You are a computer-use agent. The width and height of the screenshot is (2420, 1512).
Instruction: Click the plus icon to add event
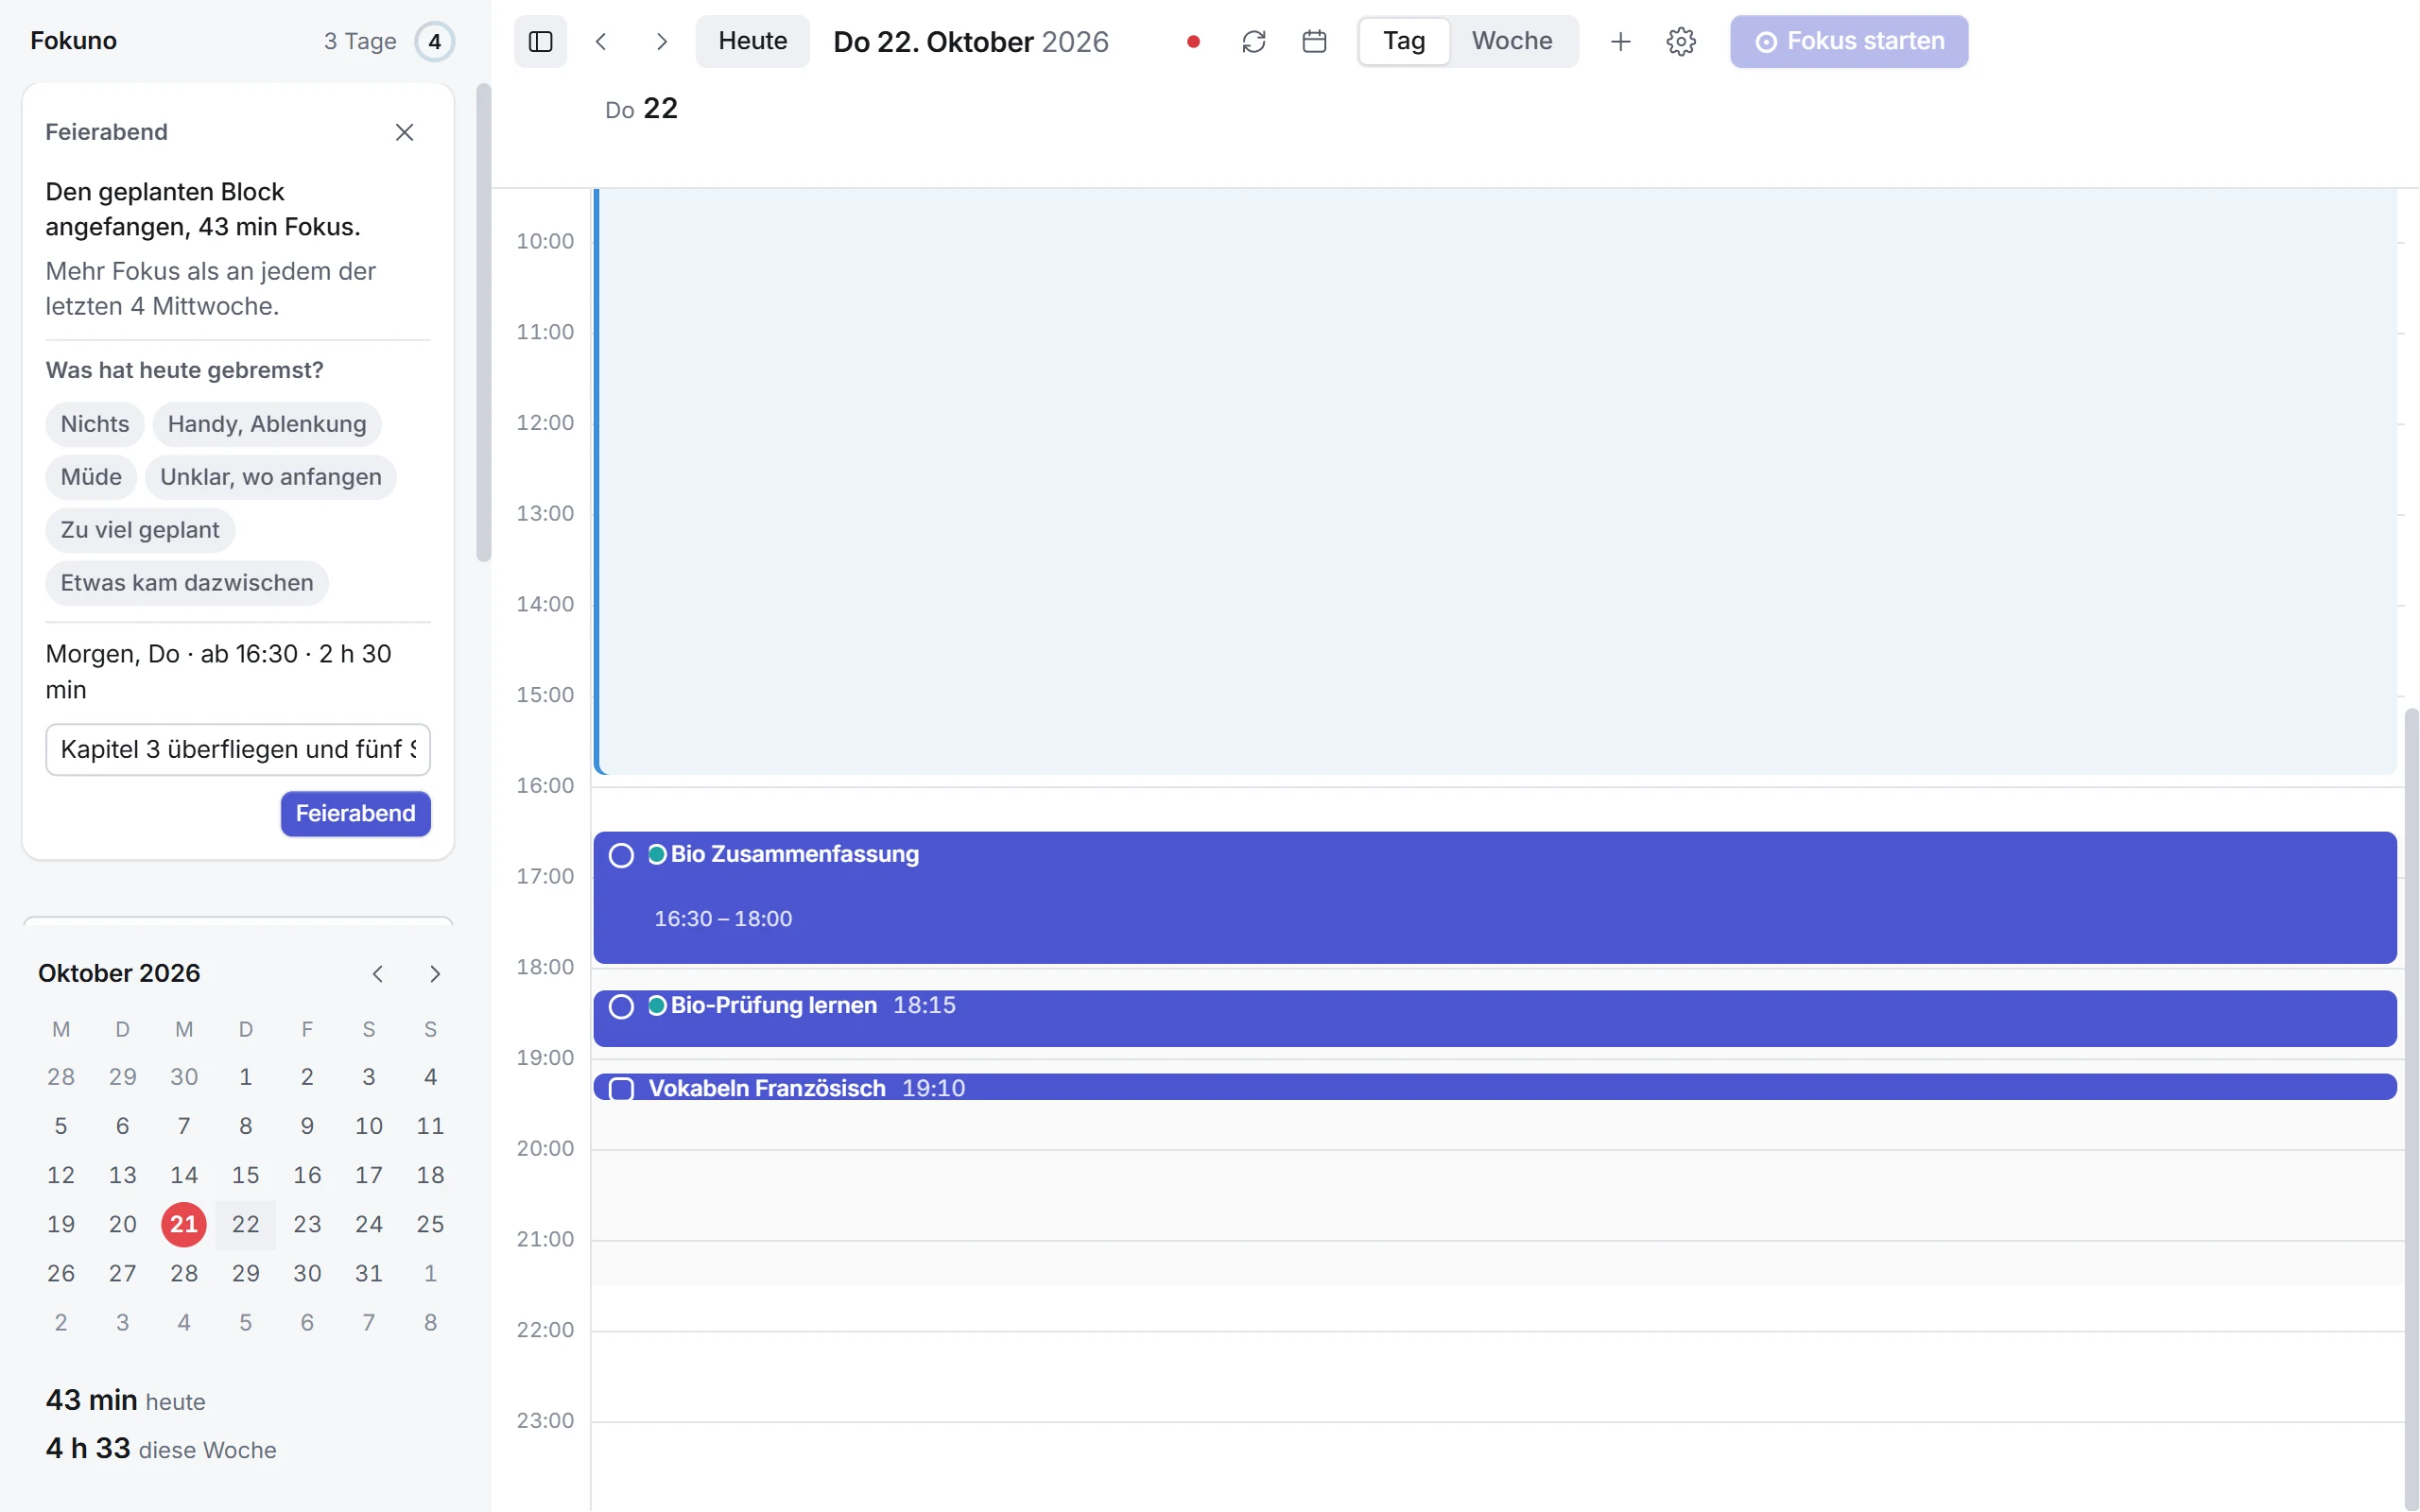point(1621,41)
